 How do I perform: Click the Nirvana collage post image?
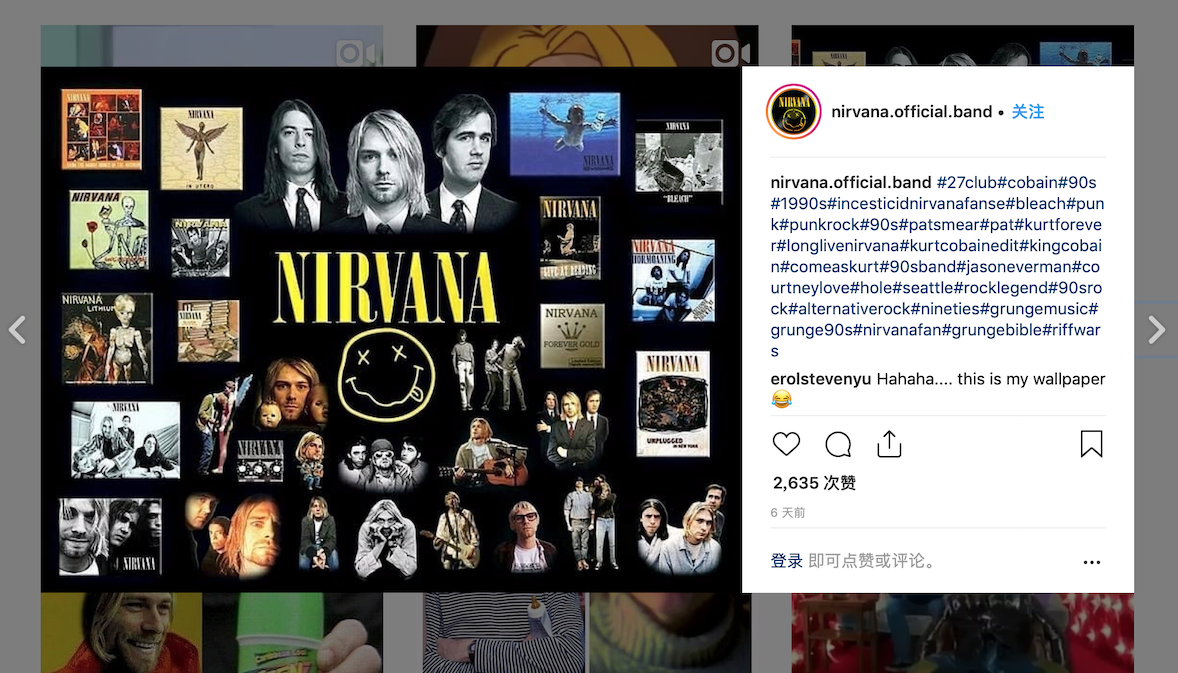pyautogui.click(x=391, y=329)
